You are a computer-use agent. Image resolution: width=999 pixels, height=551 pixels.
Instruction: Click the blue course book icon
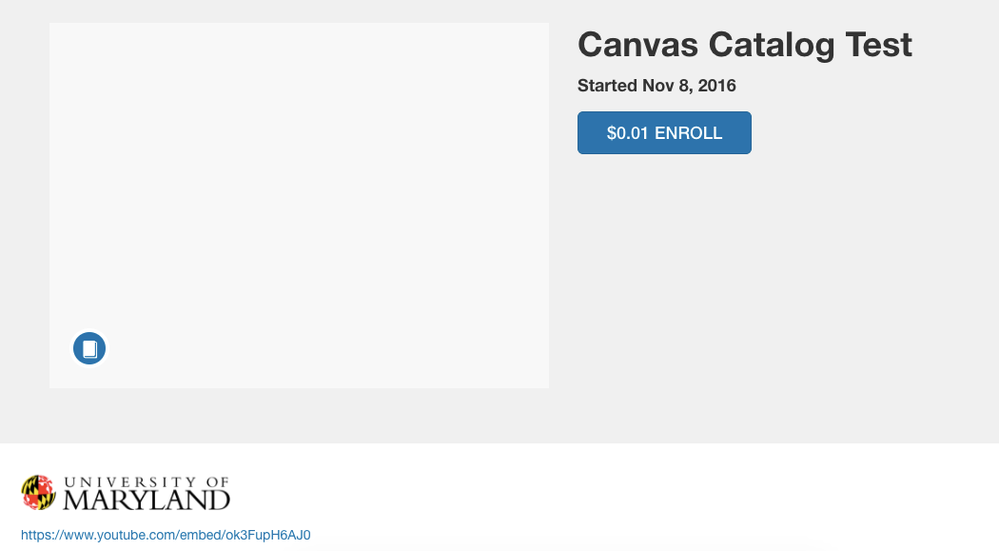[89, 348]
